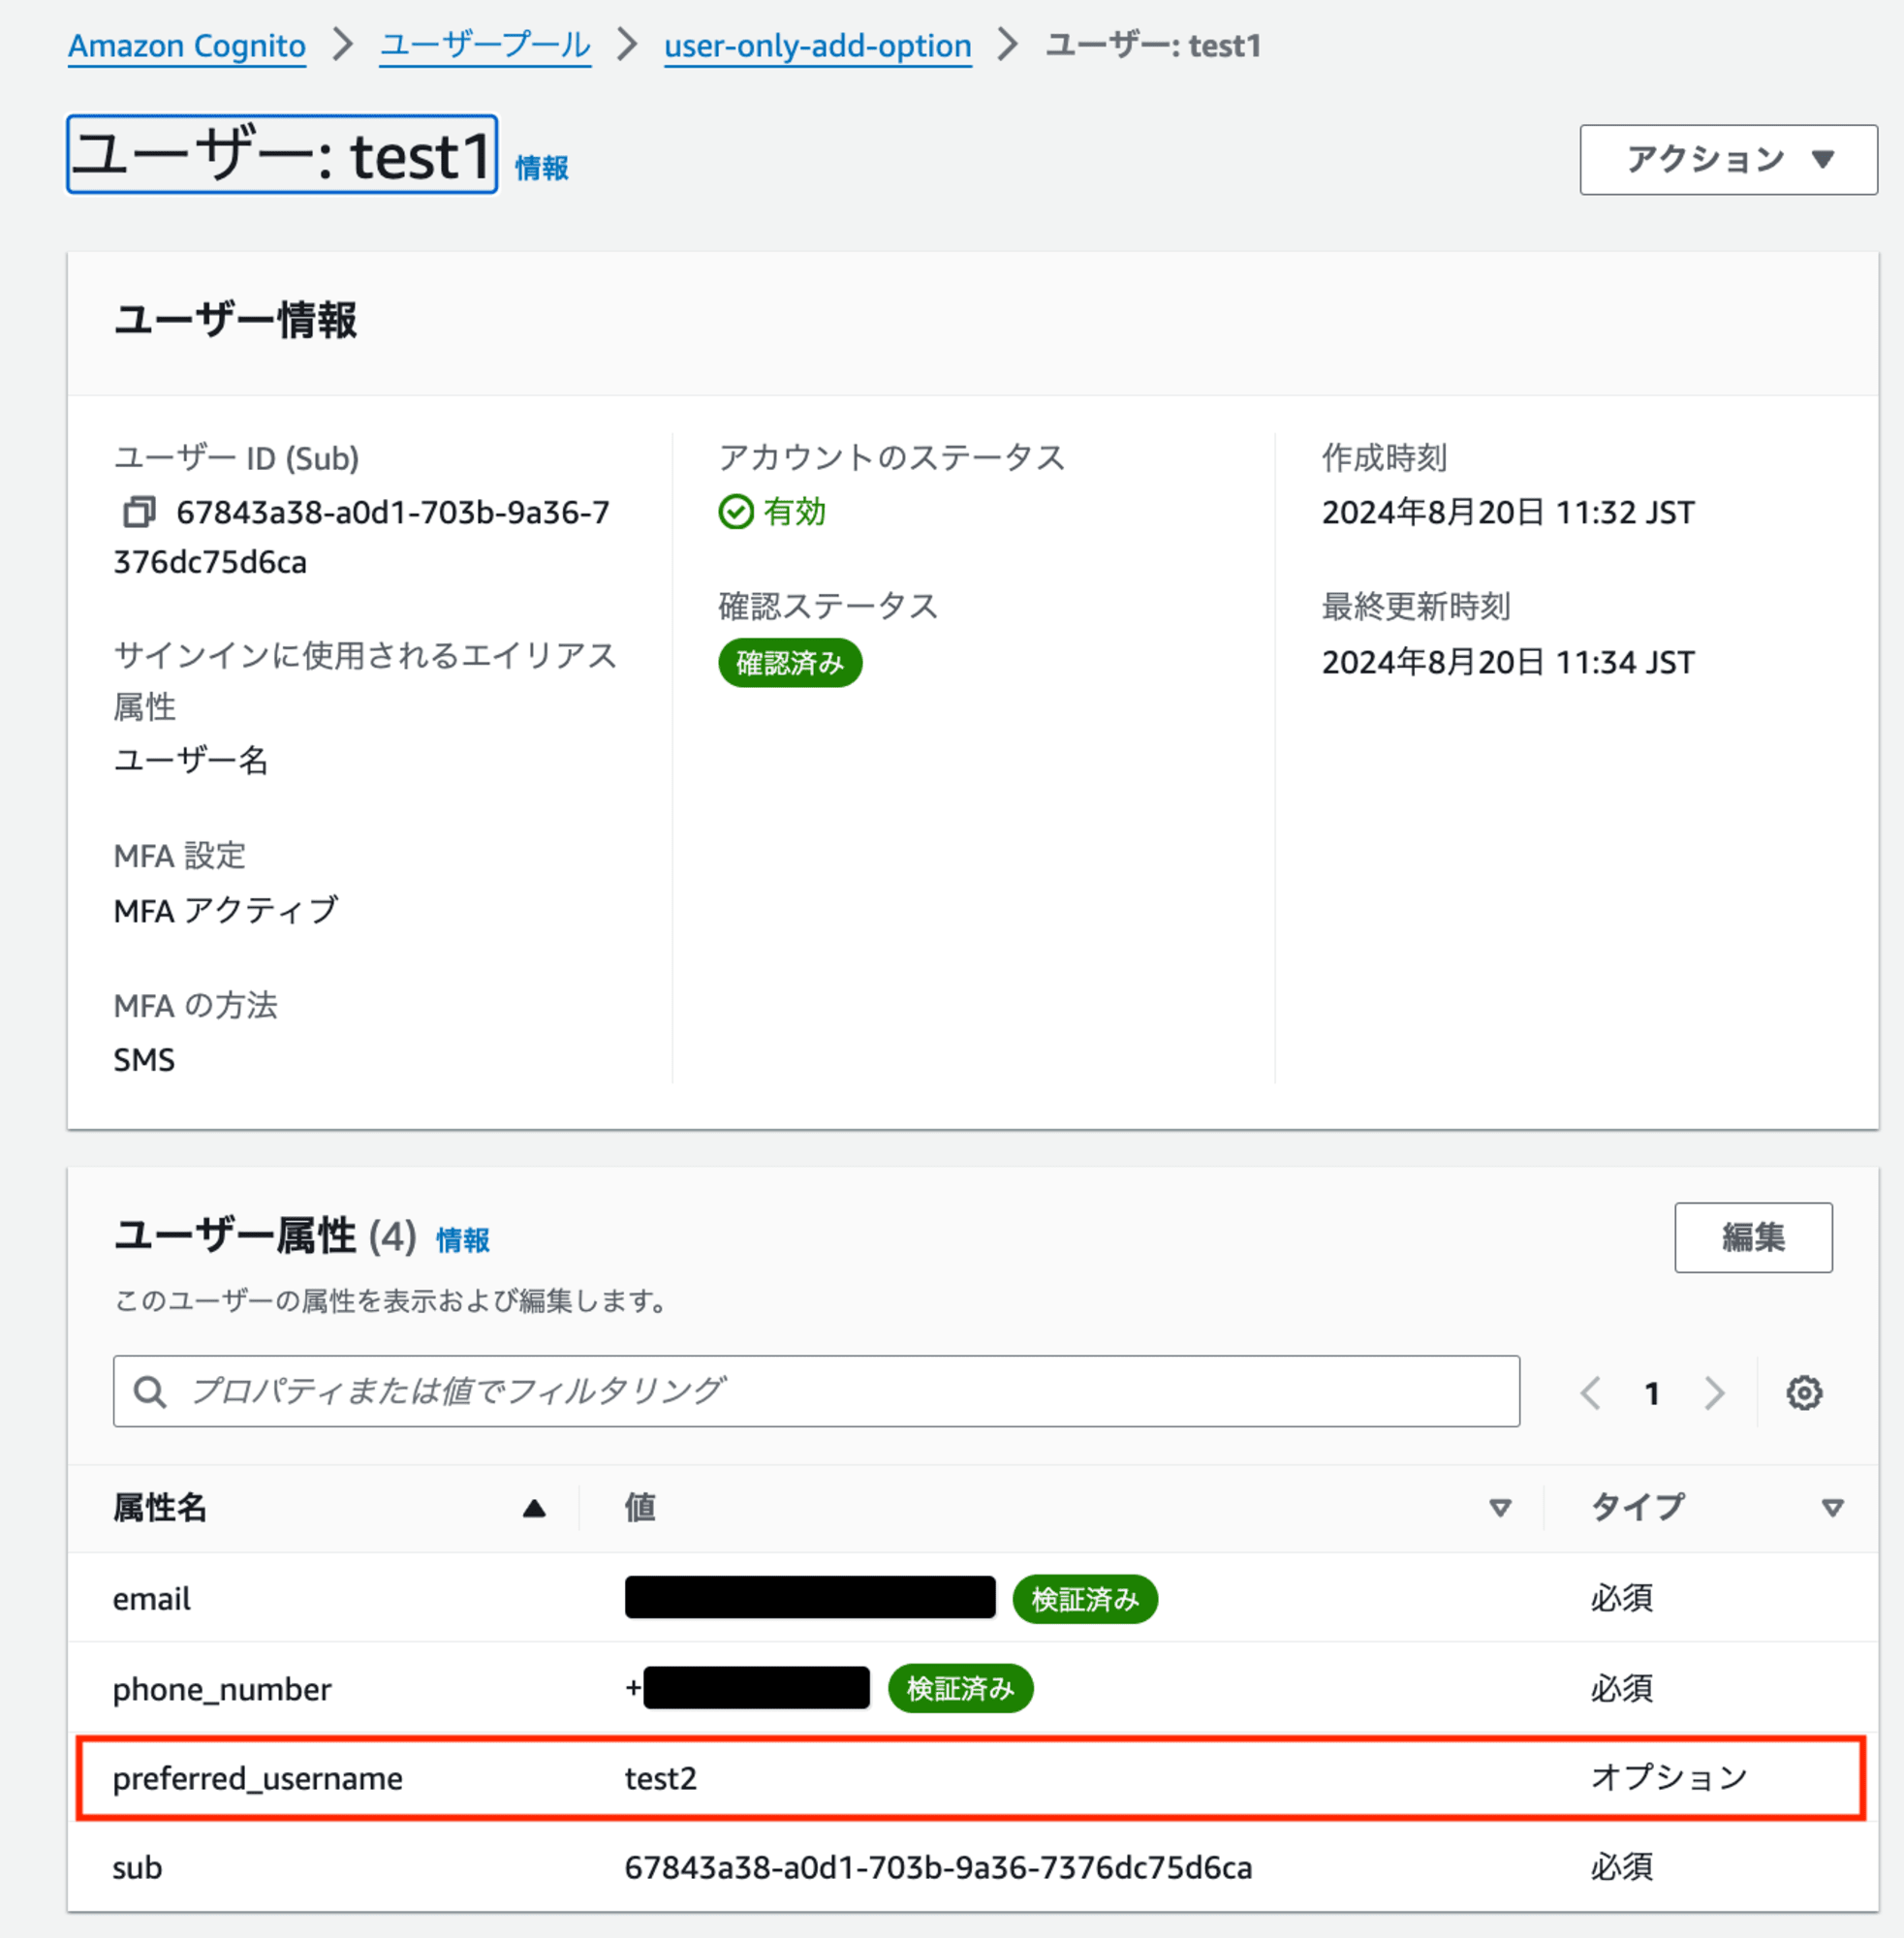Click the sub attribute name cell
The width and height of the screenshot is (1904, 1938).
137,1867
